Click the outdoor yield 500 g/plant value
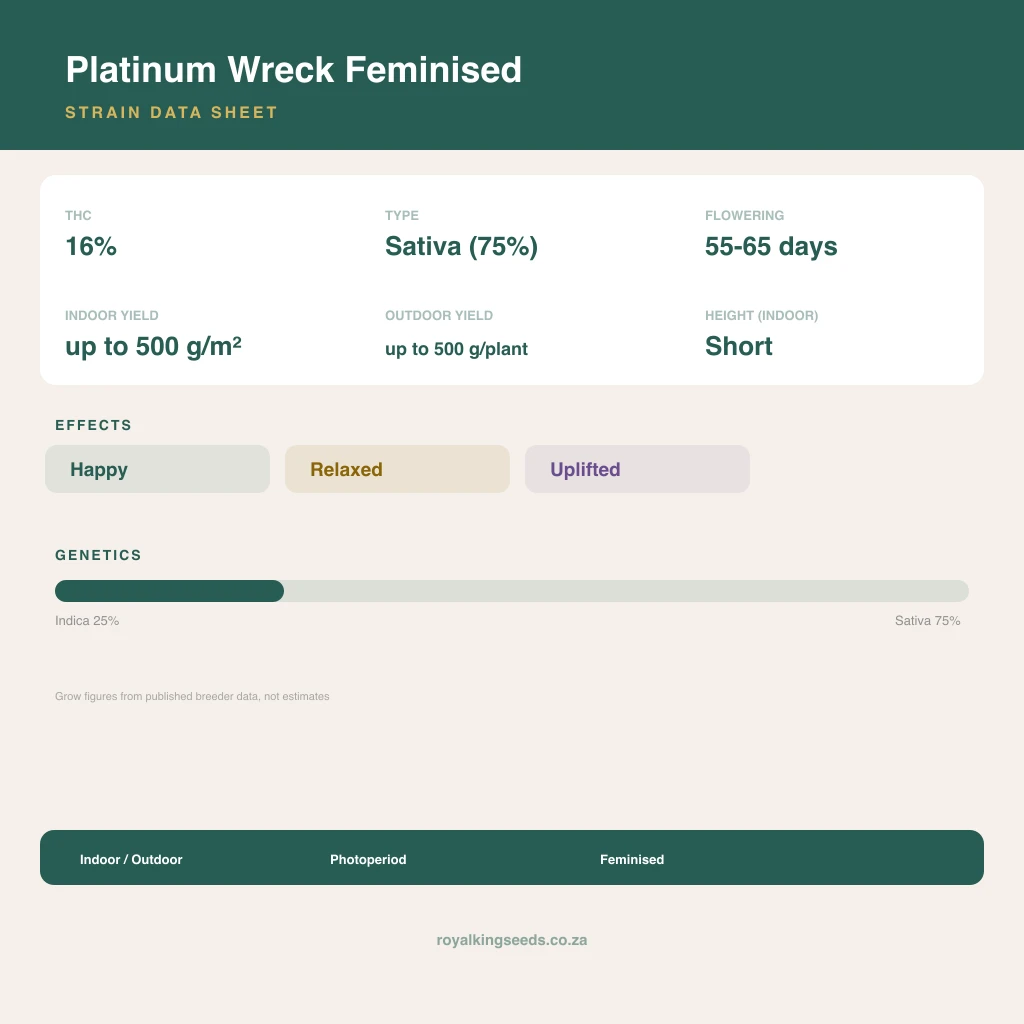1024x1024 pixels. [x=456, y=349]
